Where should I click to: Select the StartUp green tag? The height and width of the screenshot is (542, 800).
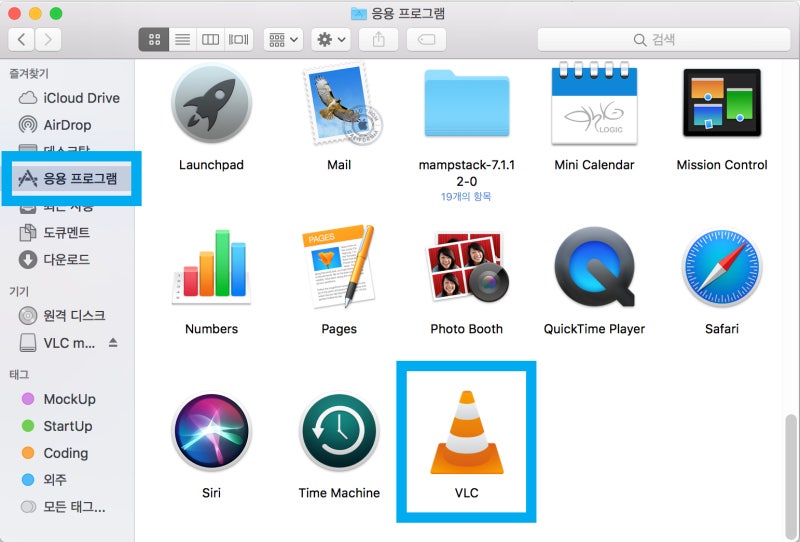[x=69, y=426]
